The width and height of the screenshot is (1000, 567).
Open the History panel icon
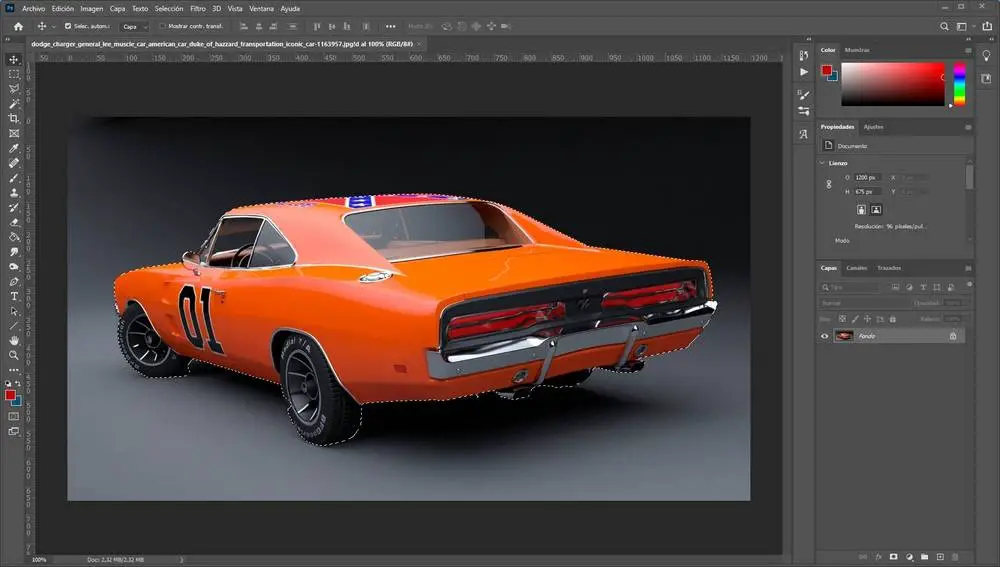pos(804,55)
